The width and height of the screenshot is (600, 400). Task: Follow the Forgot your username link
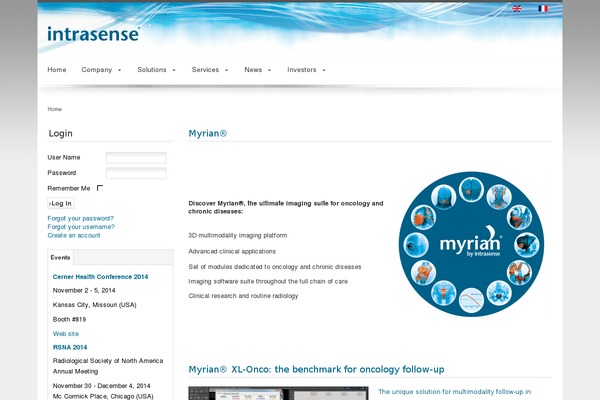tap(81, 227)
